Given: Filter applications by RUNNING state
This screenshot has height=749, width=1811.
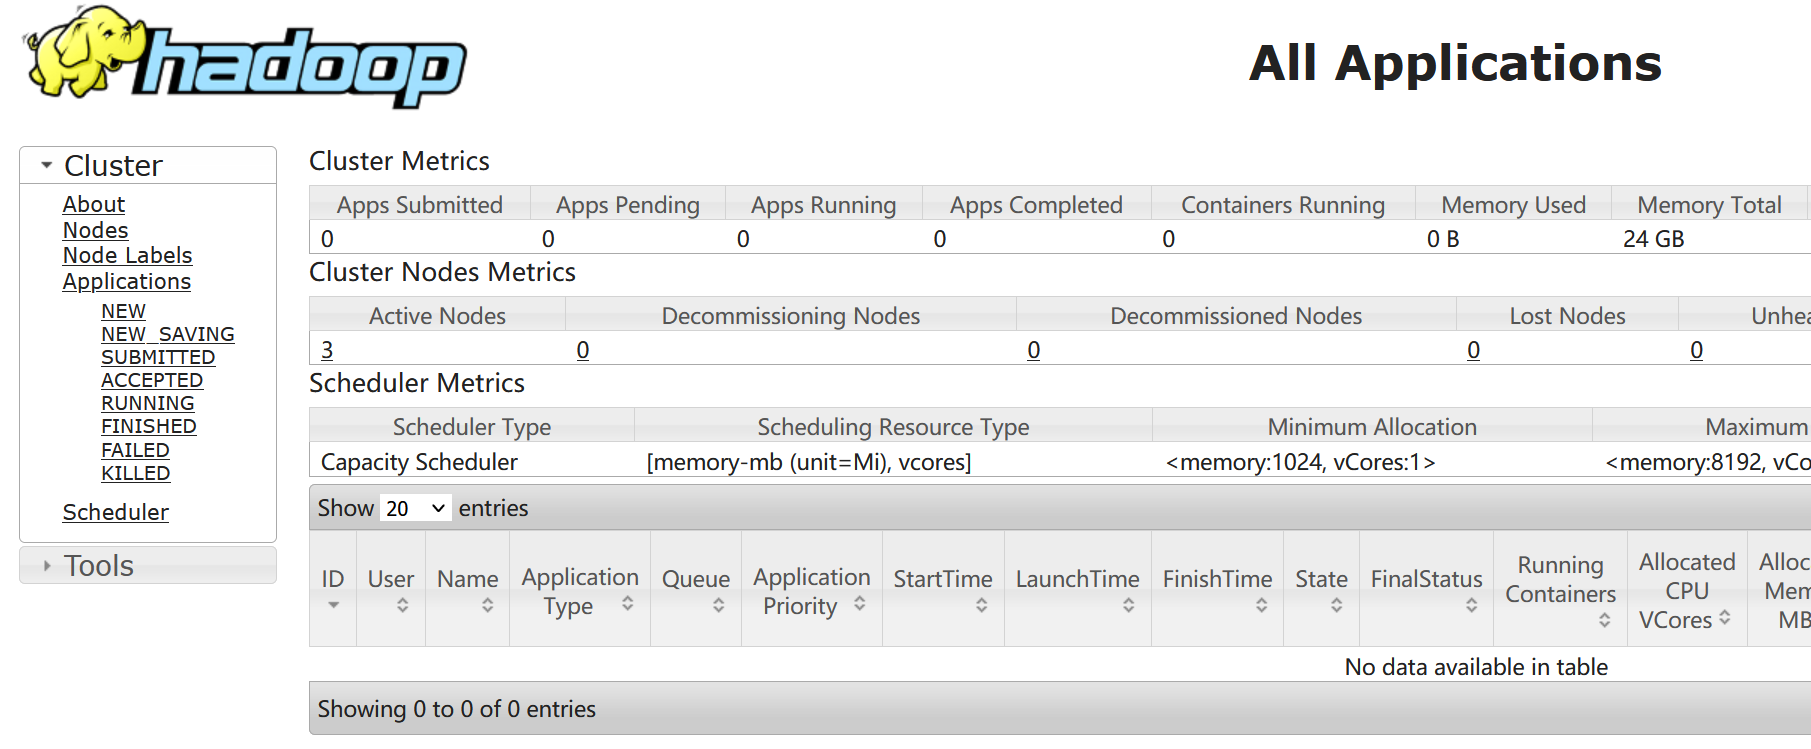Looking at the screenshot, I should click(x=148, y=403).
